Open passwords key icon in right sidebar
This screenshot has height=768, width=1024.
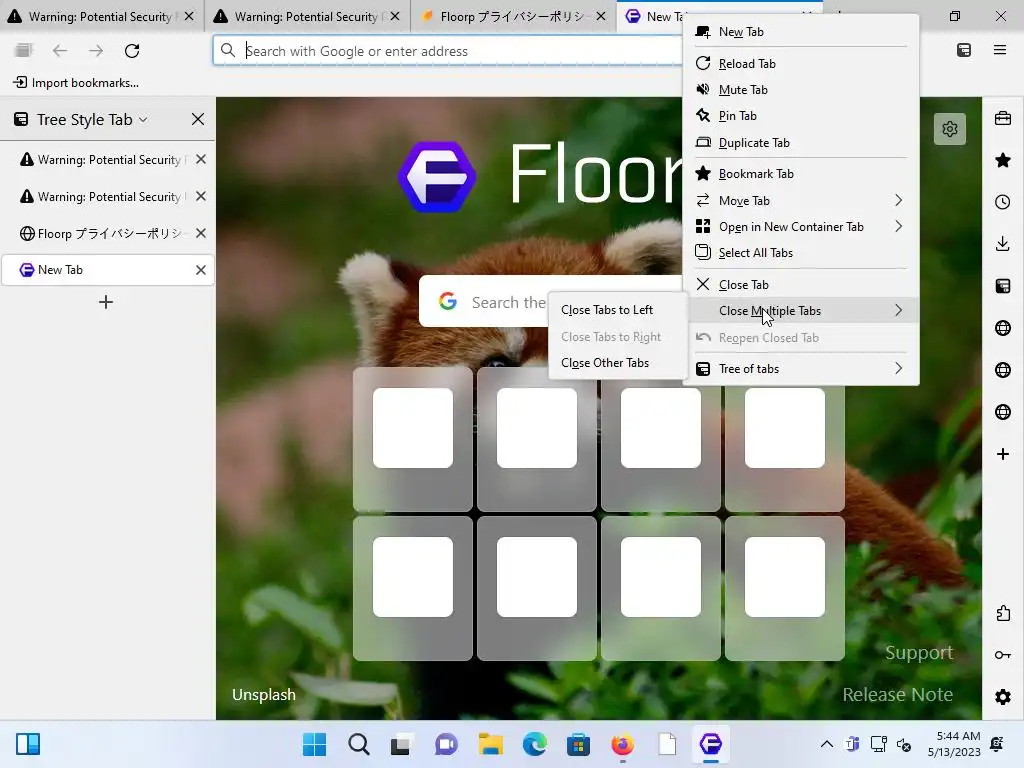coord(1003,655)
